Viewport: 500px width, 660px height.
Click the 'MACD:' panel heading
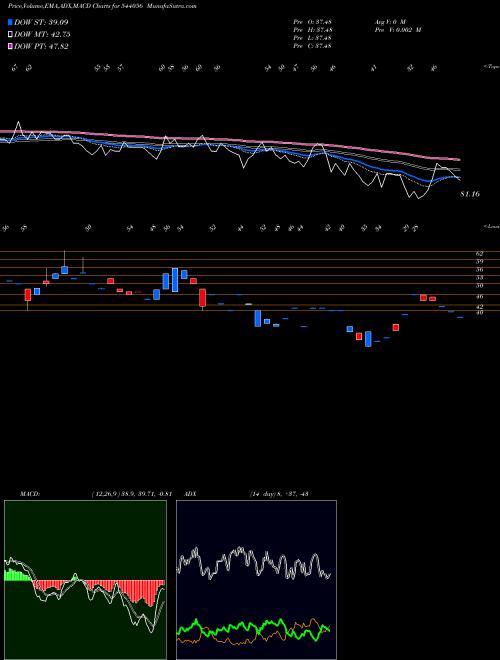(30, 494)
